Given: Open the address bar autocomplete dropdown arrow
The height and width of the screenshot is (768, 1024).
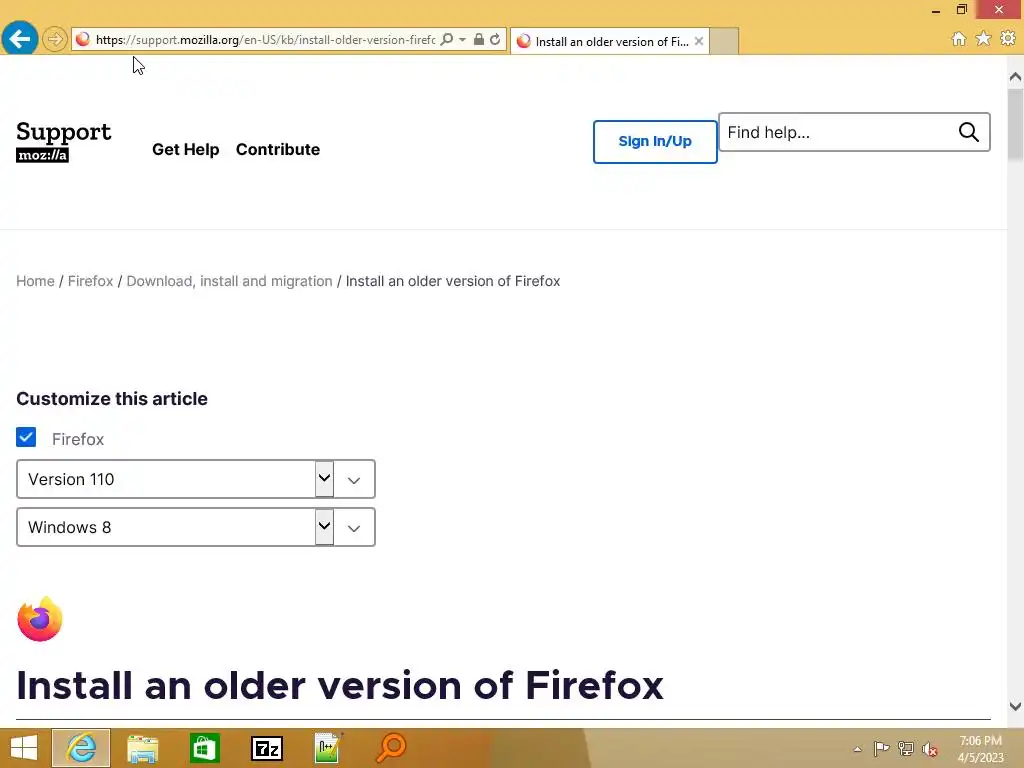Looking at the screenshot, I should 462,40.
